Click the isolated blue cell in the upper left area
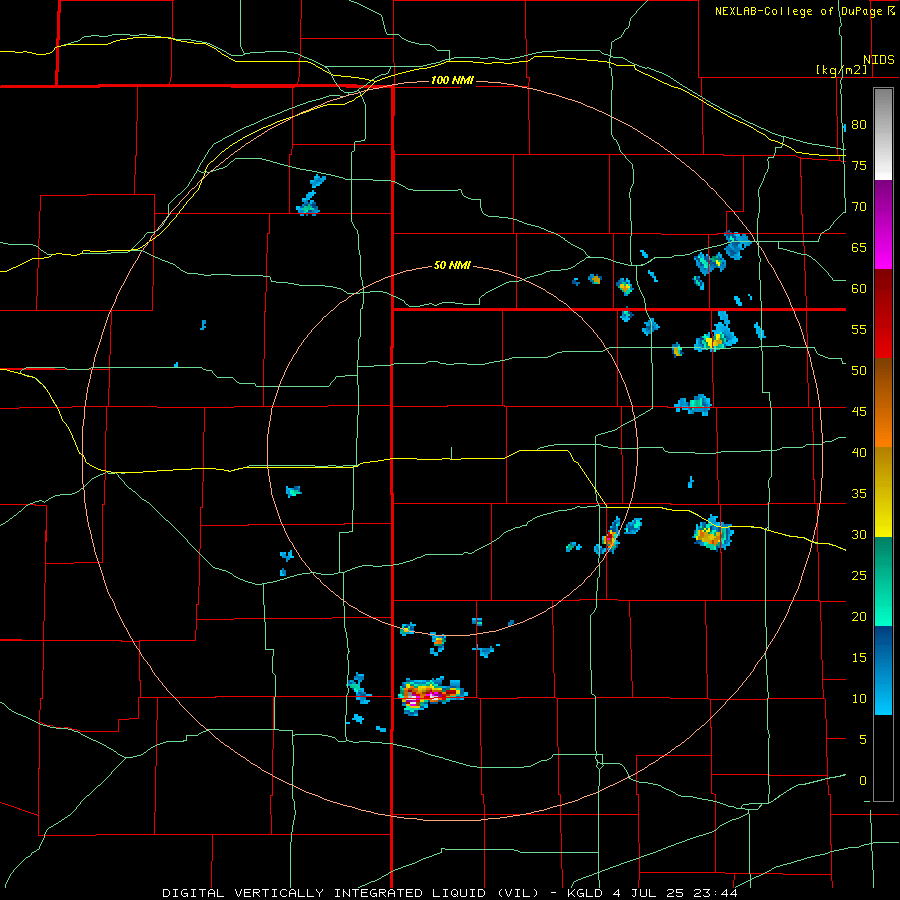900x900 pixels. pyautogui.click(x=310, y=196)
